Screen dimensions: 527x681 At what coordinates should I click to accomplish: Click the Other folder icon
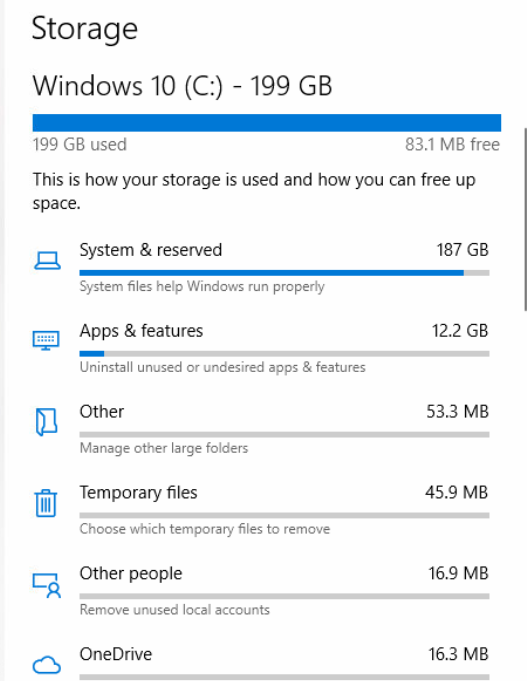46,421
